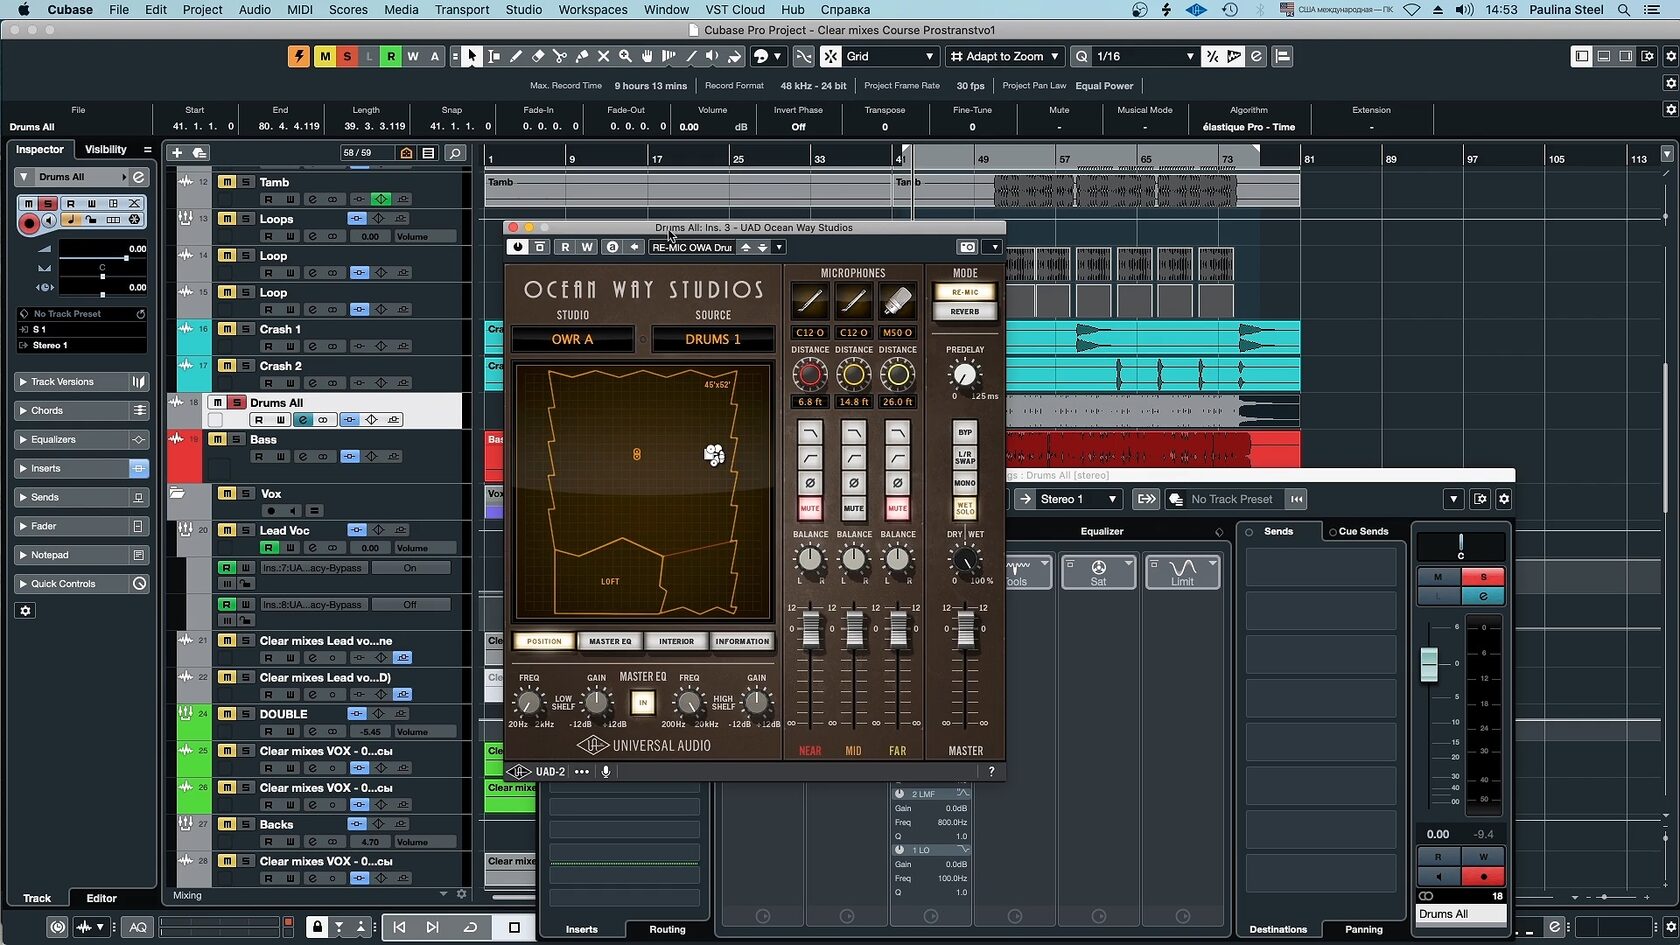Image resolution: width=1680 pixels, height=945 pixels.
Task: Select REVERB mode button
Action: (965, 312)
